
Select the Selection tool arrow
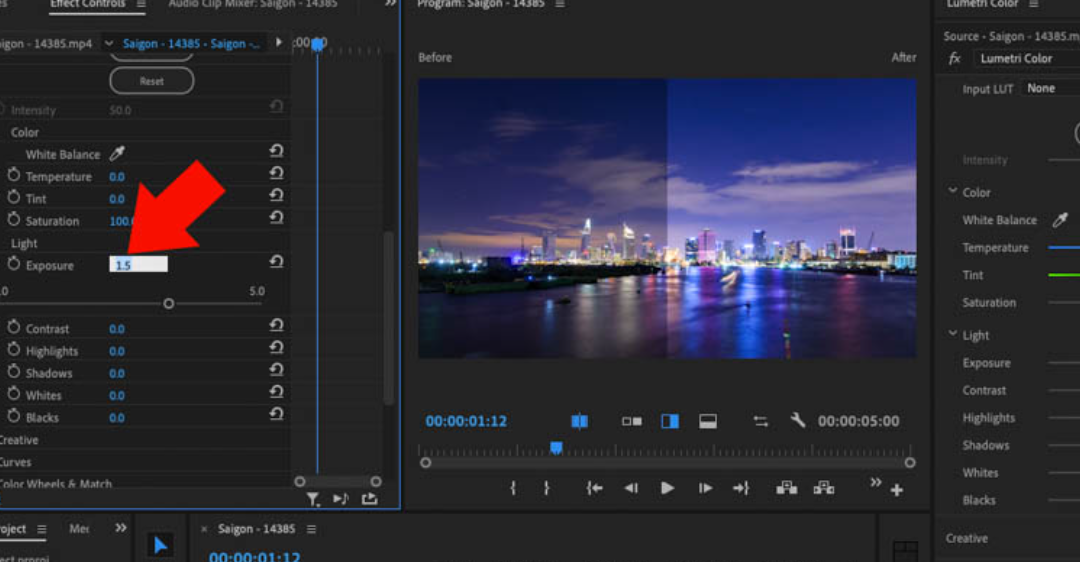[x=160, y=545]
